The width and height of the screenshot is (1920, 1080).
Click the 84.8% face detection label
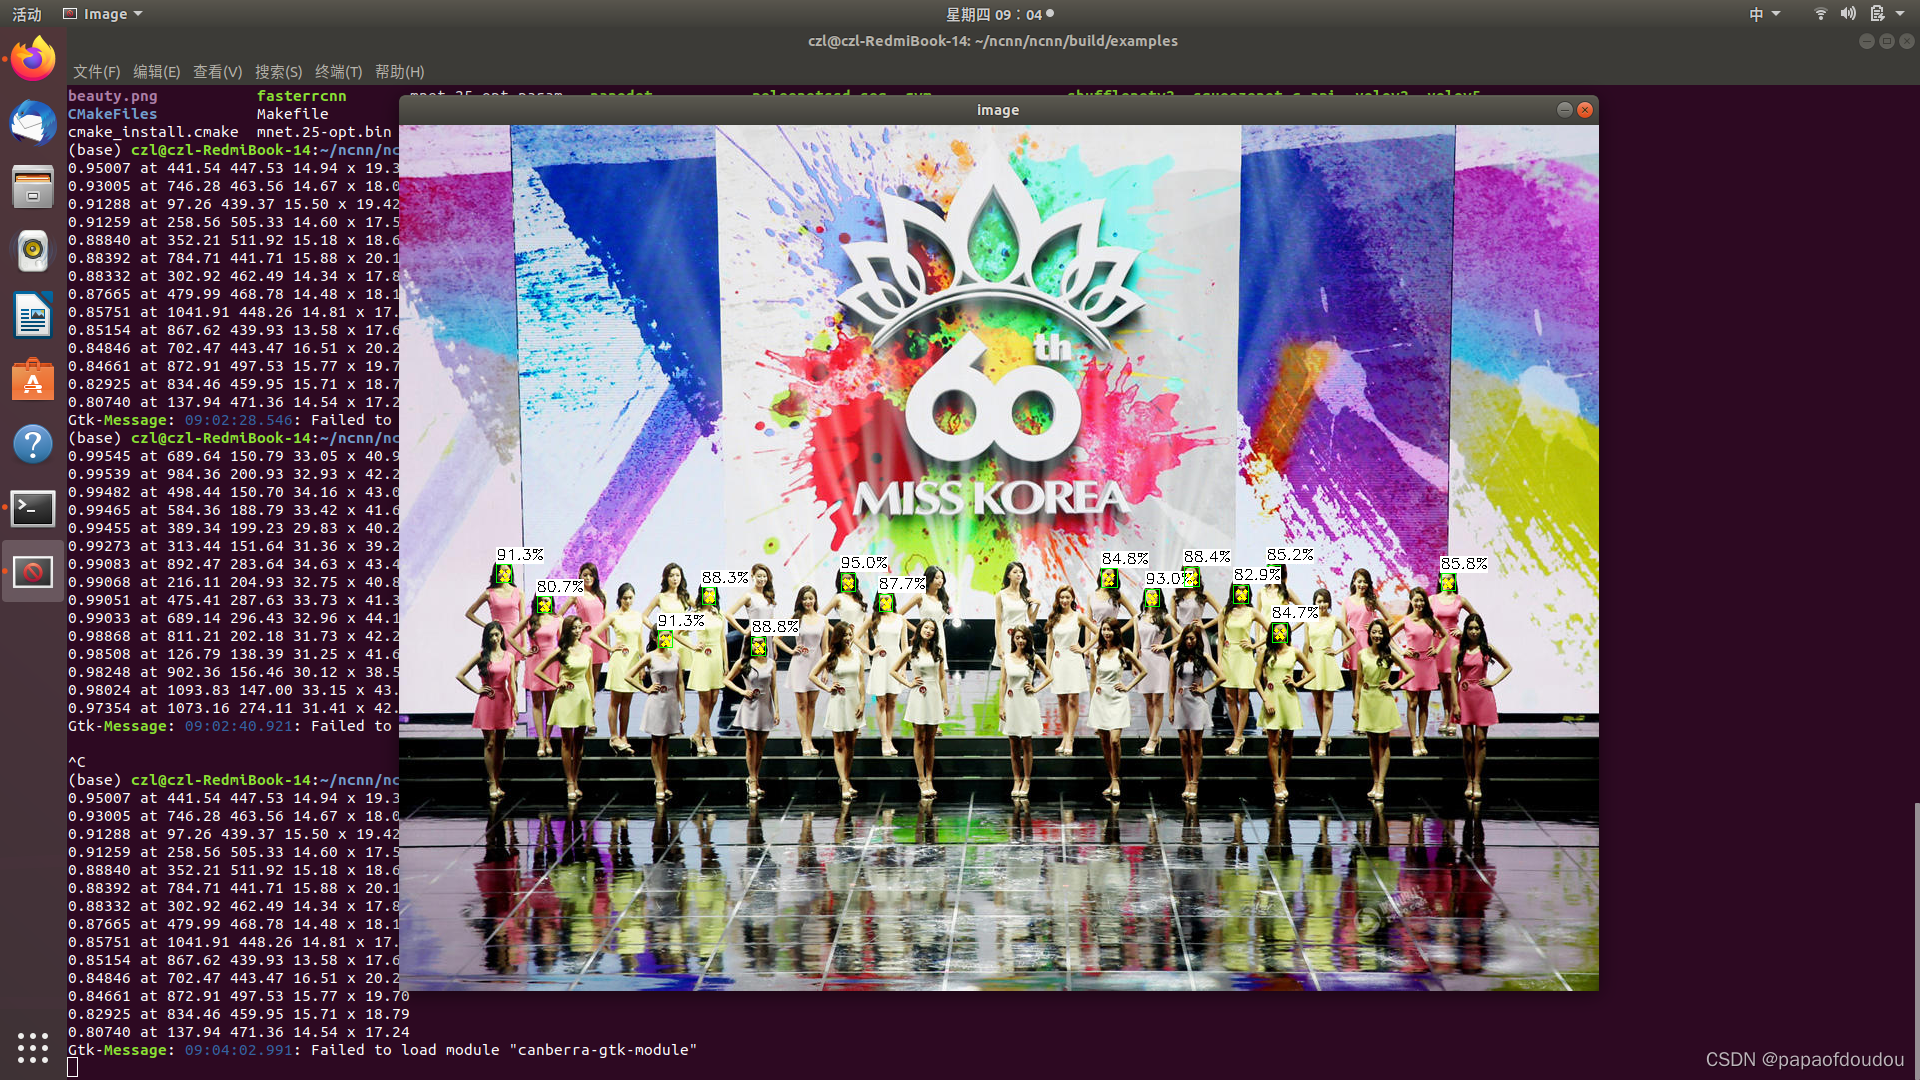[1125, 559]
